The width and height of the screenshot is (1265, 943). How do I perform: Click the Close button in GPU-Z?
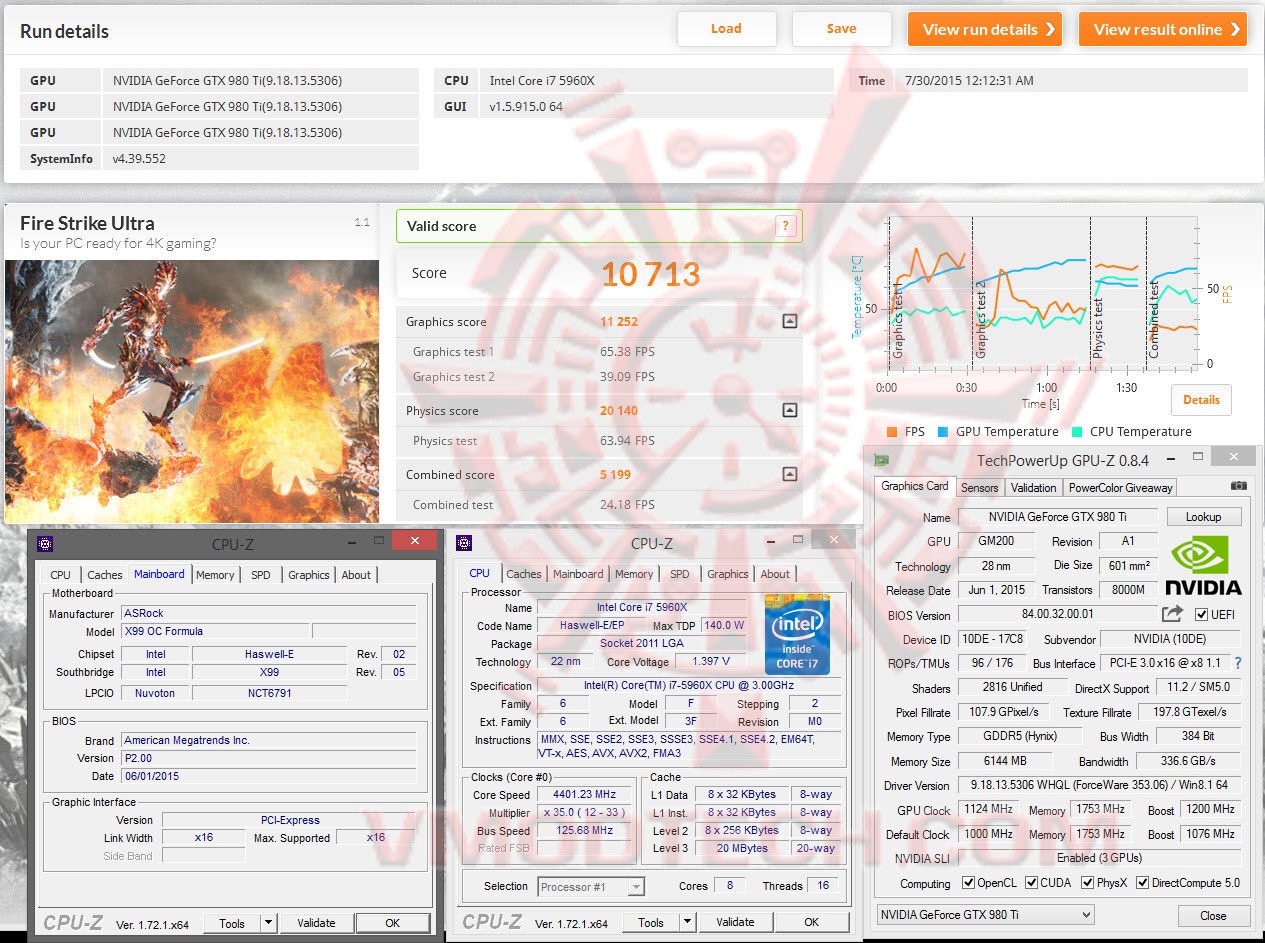pyautogui.click(x=1213, y=915)
